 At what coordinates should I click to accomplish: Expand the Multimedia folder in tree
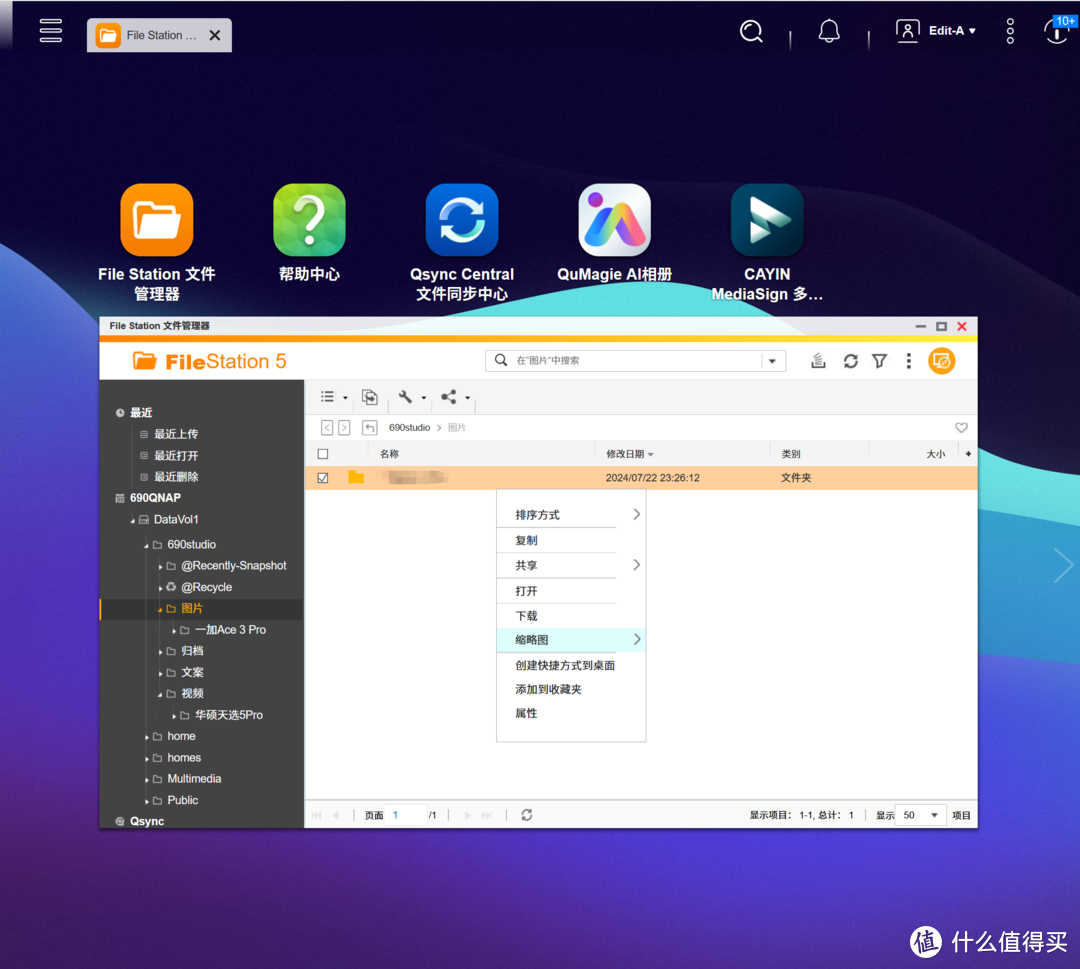click(146, 779)
